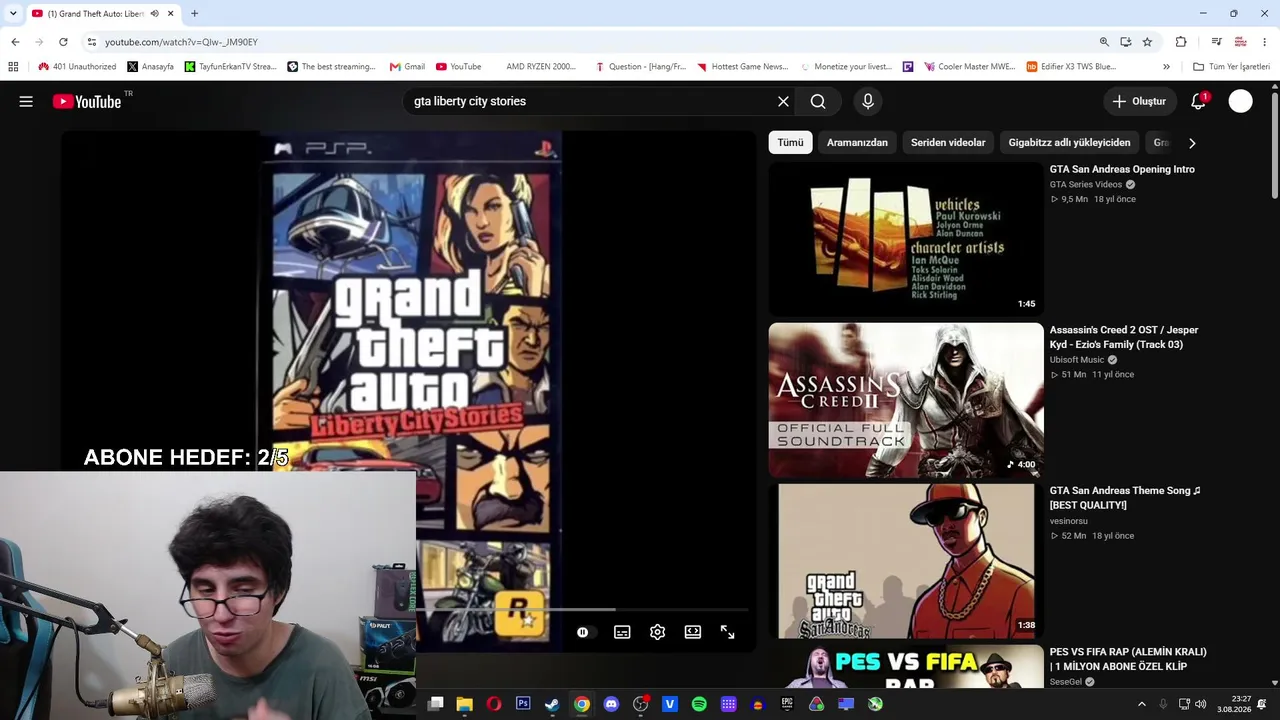Show hidden system tray icons
Image resolution: width=1280 pixels, height=720 pixels.
1142,704
